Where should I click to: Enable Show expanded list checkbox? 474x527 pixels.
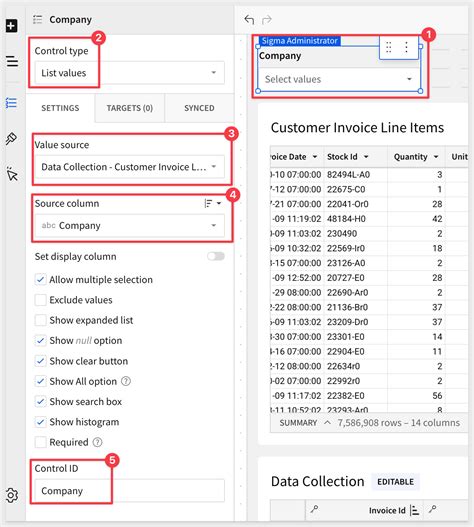(x=41, y=320)
